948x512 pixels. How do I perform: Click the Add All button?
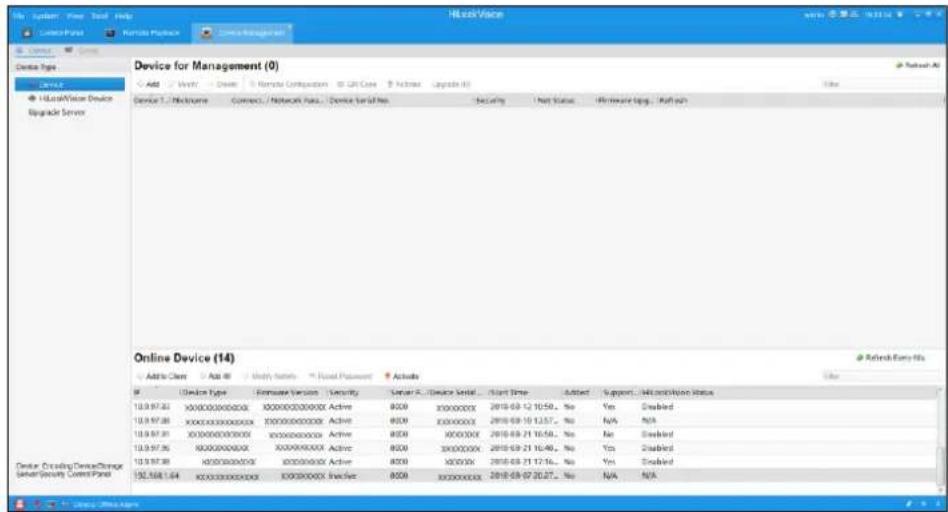click(x=216, y=376)
